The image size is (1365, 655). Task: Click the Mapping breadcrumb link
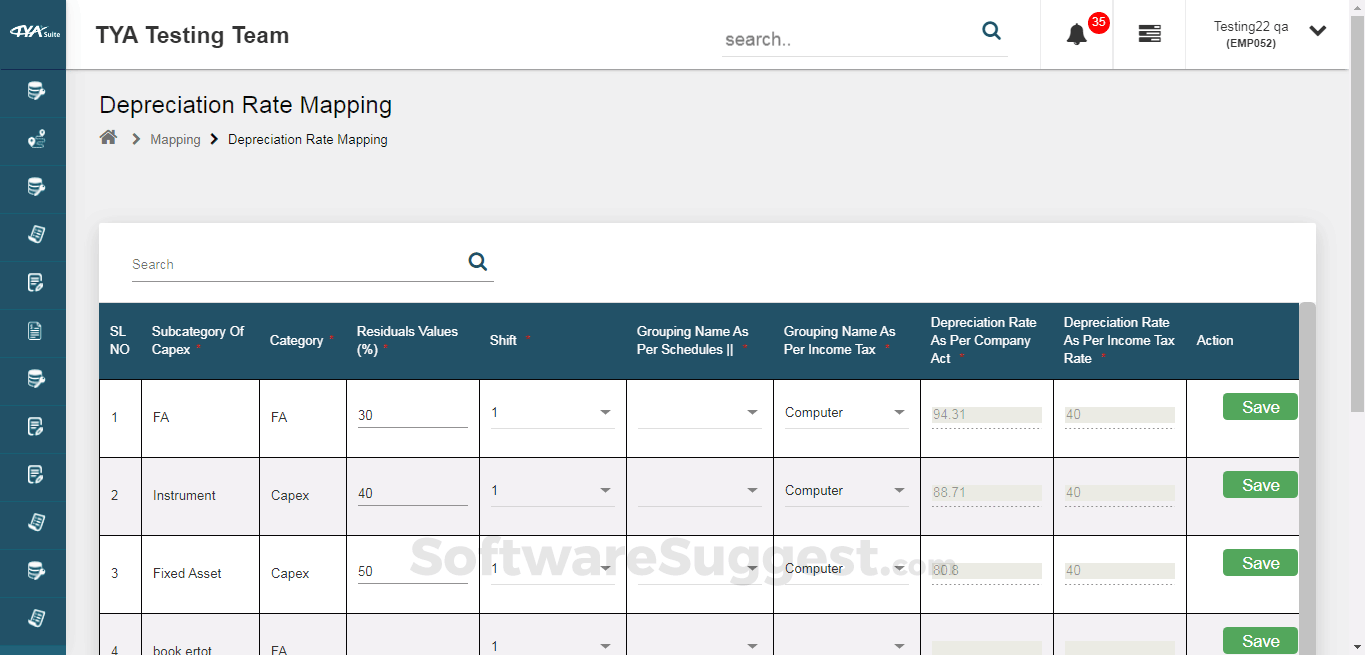tap(175, 139)
